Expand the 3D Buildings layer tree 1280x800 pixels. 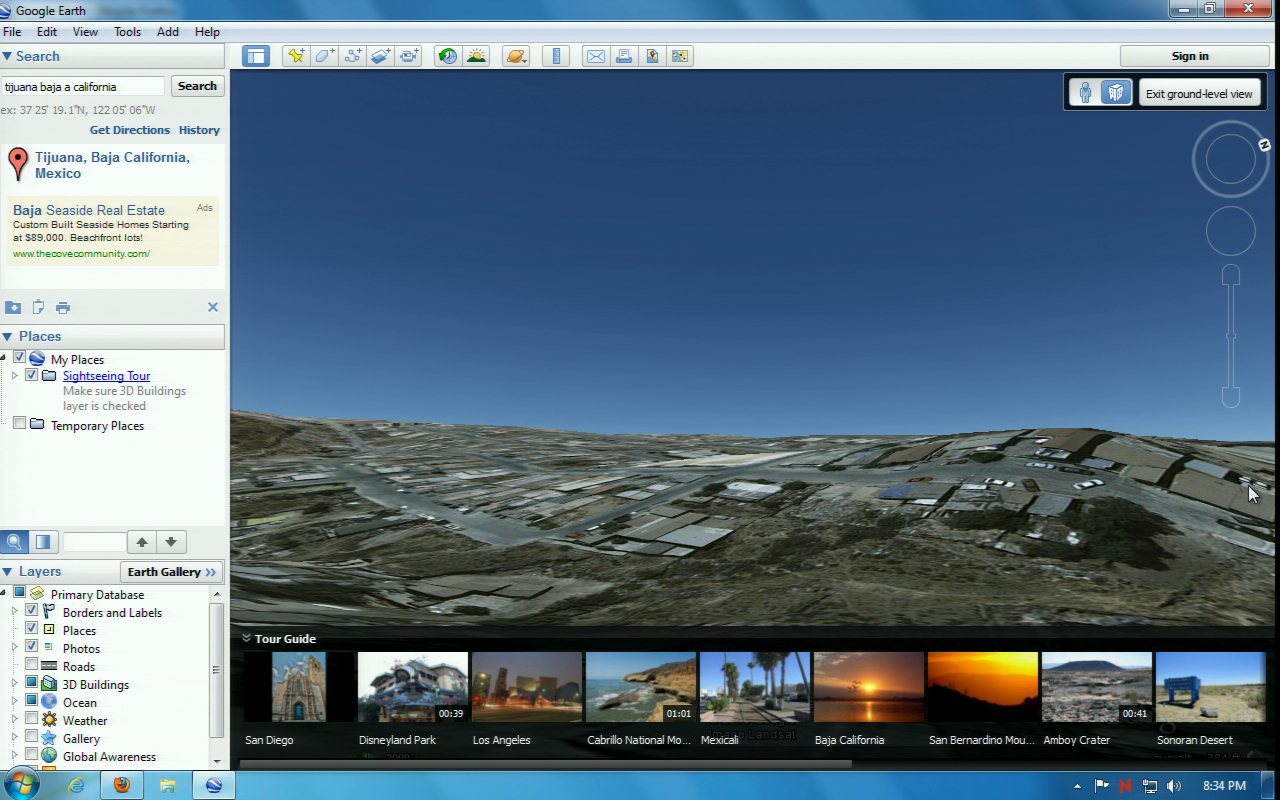click(15, 684)
